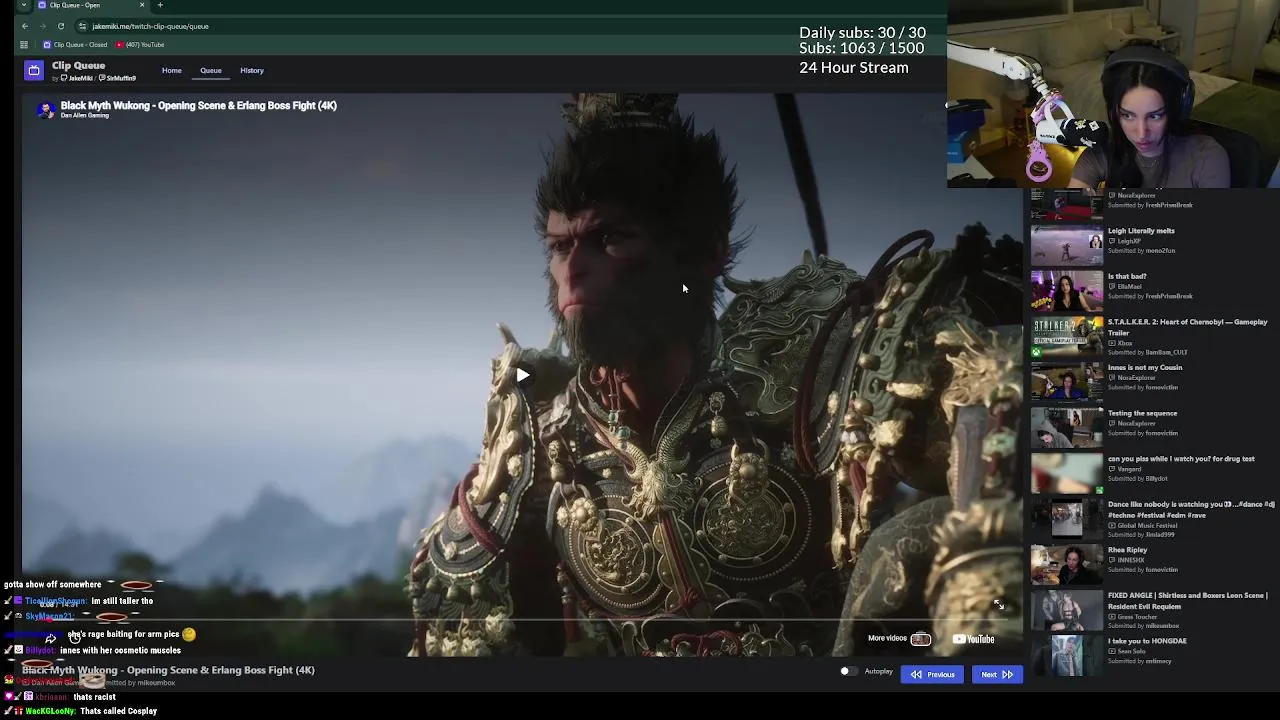Select the 'Is that bad?' clip thumbnail
1280x720 pixels.
coord(1067,291)
